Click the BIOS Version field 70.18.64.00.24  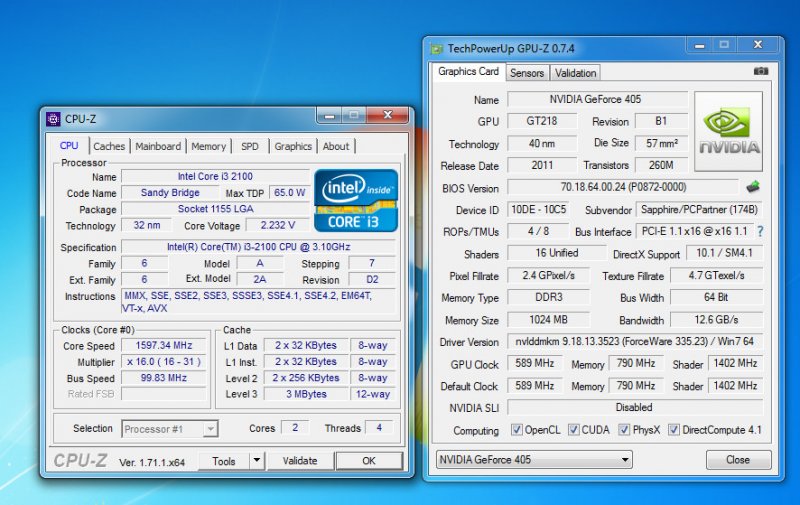coord(623,187)
